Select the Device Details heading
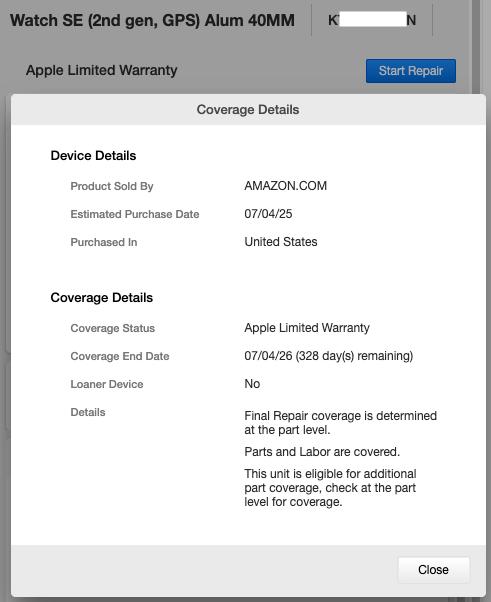The image size is (491, 602). tap(93, 155)
